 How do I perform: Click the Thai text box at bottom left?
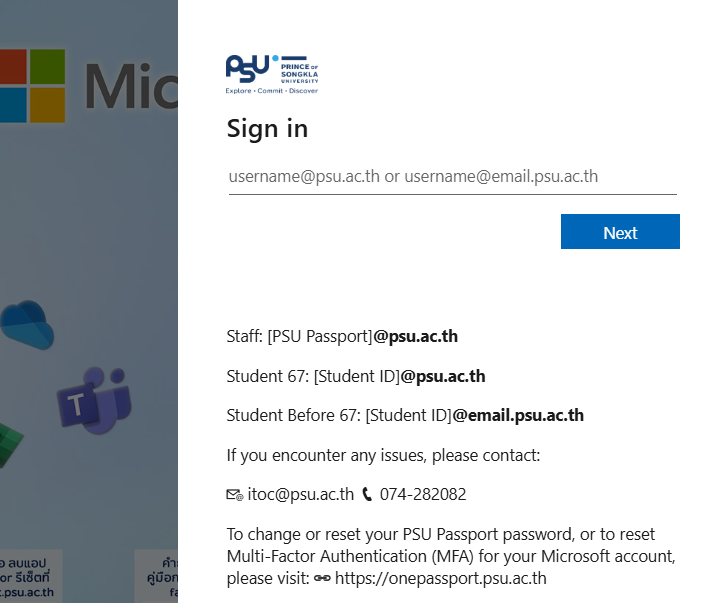point(30,577)
